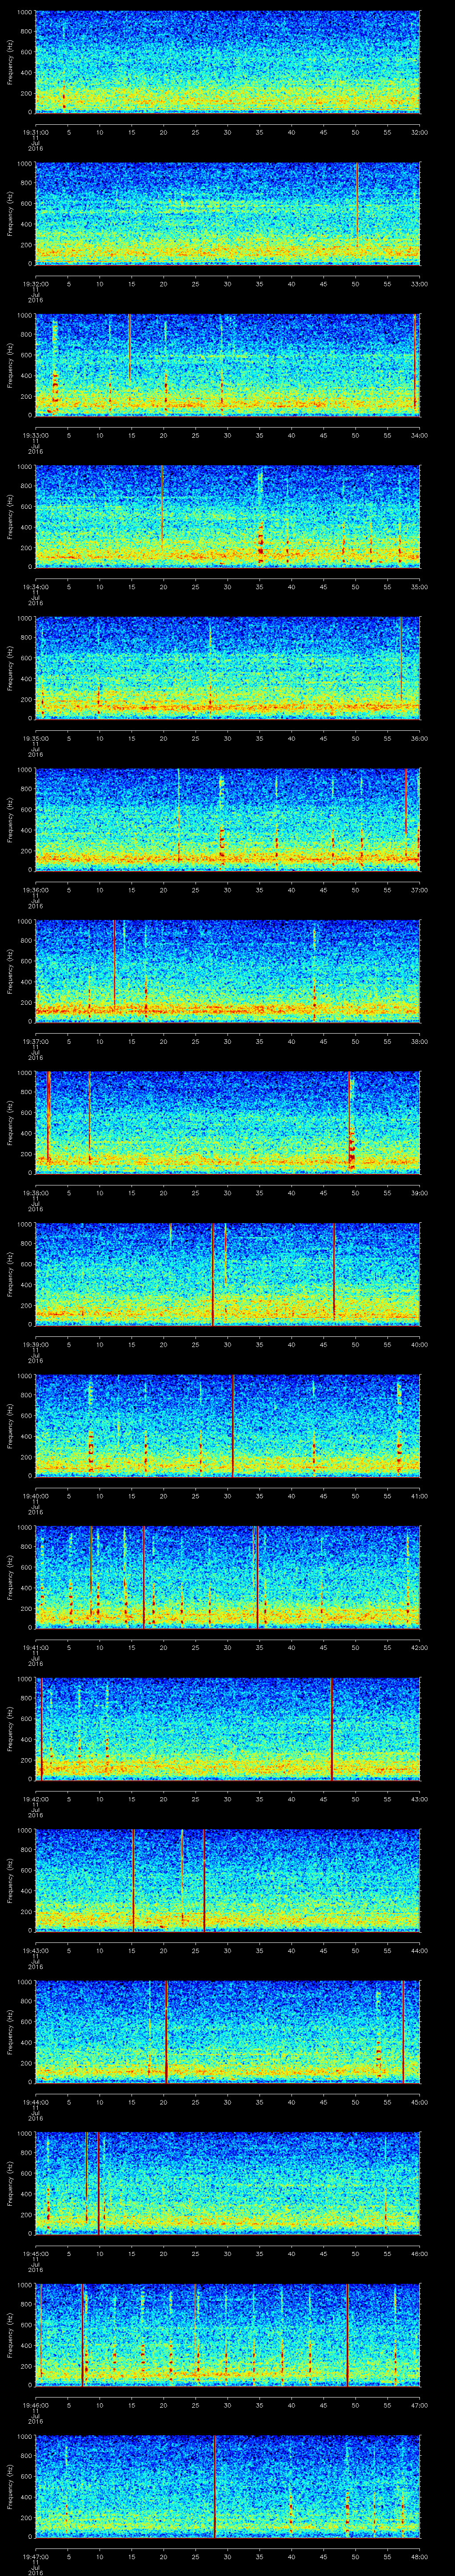The height and width of the screenshot is (2576, 455).
Task: Click the 19:32:00 start time label
Action: [35, 284]
